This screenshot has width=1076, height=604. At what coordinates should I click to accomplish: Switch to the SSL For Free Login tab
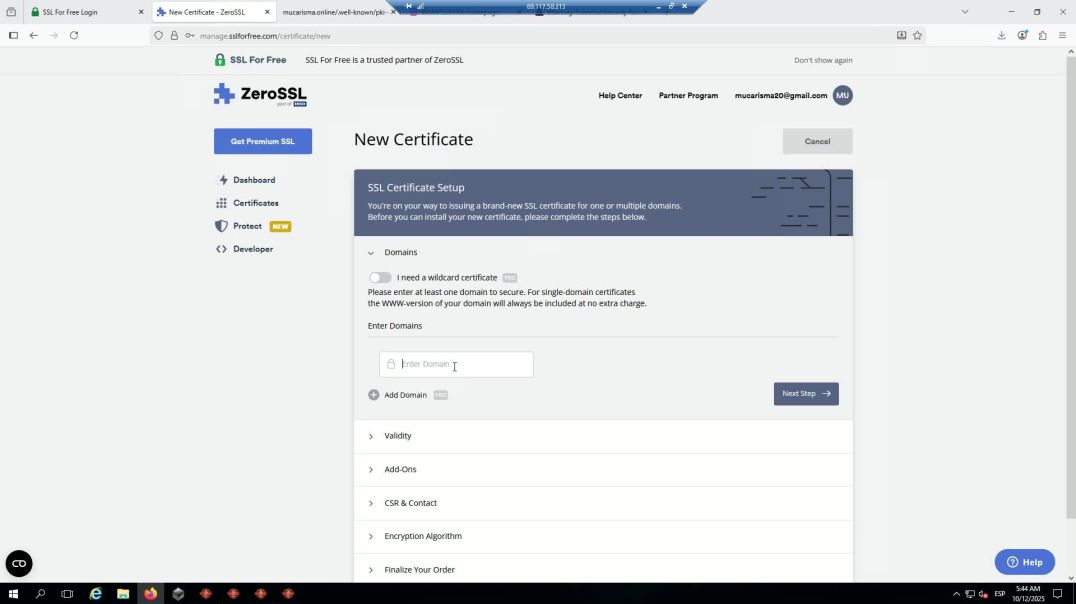pos(70,12)
